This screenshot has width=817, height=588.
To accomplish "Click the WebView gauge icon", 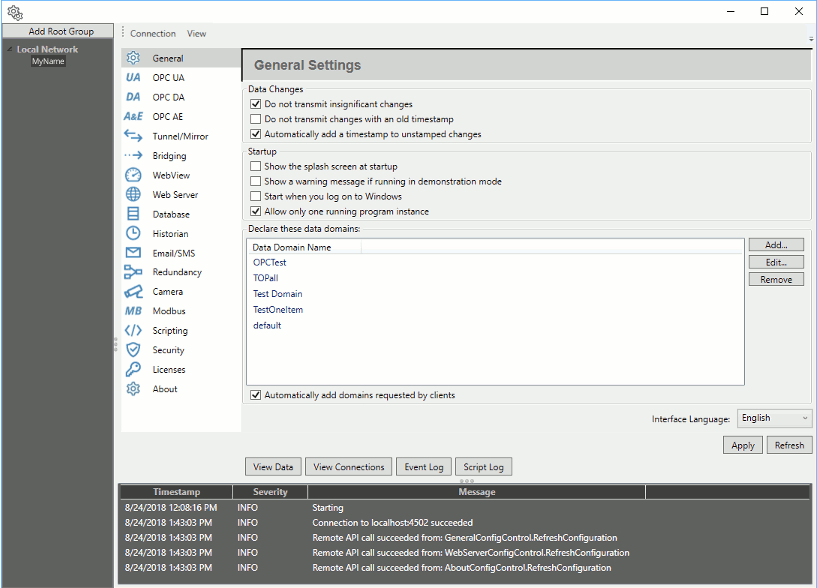I will 133,175.
